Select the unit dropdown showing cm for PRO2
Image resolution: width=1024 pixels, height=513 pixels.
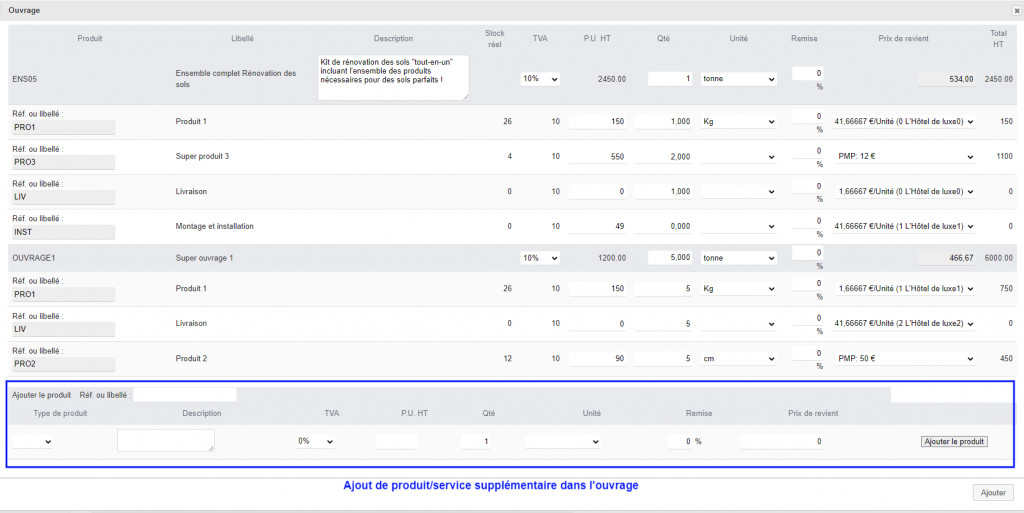(738, 359)
